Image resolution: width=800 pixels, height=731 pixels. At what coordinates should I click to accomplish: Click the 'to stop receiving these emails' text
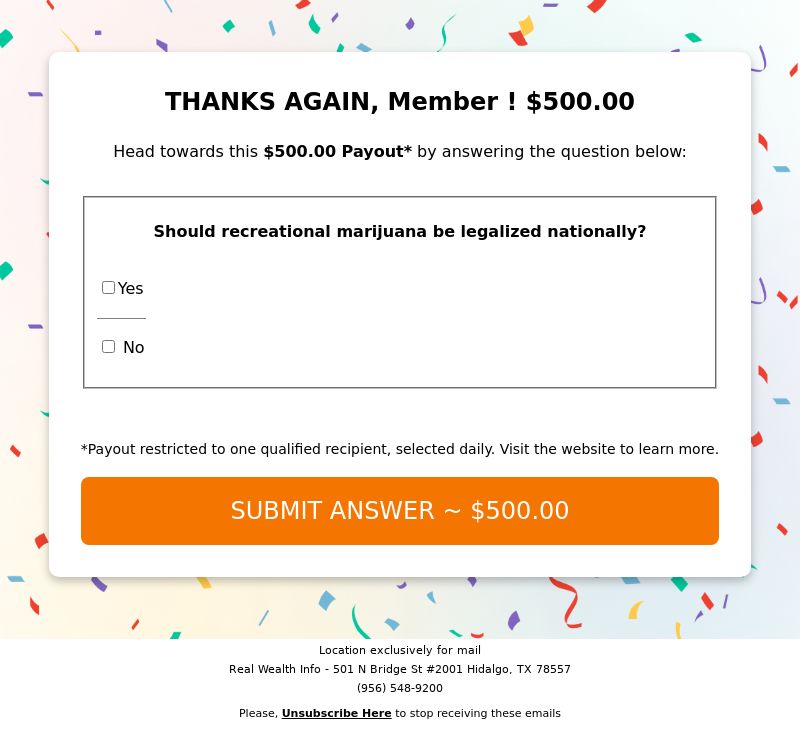tap(478, 713)
